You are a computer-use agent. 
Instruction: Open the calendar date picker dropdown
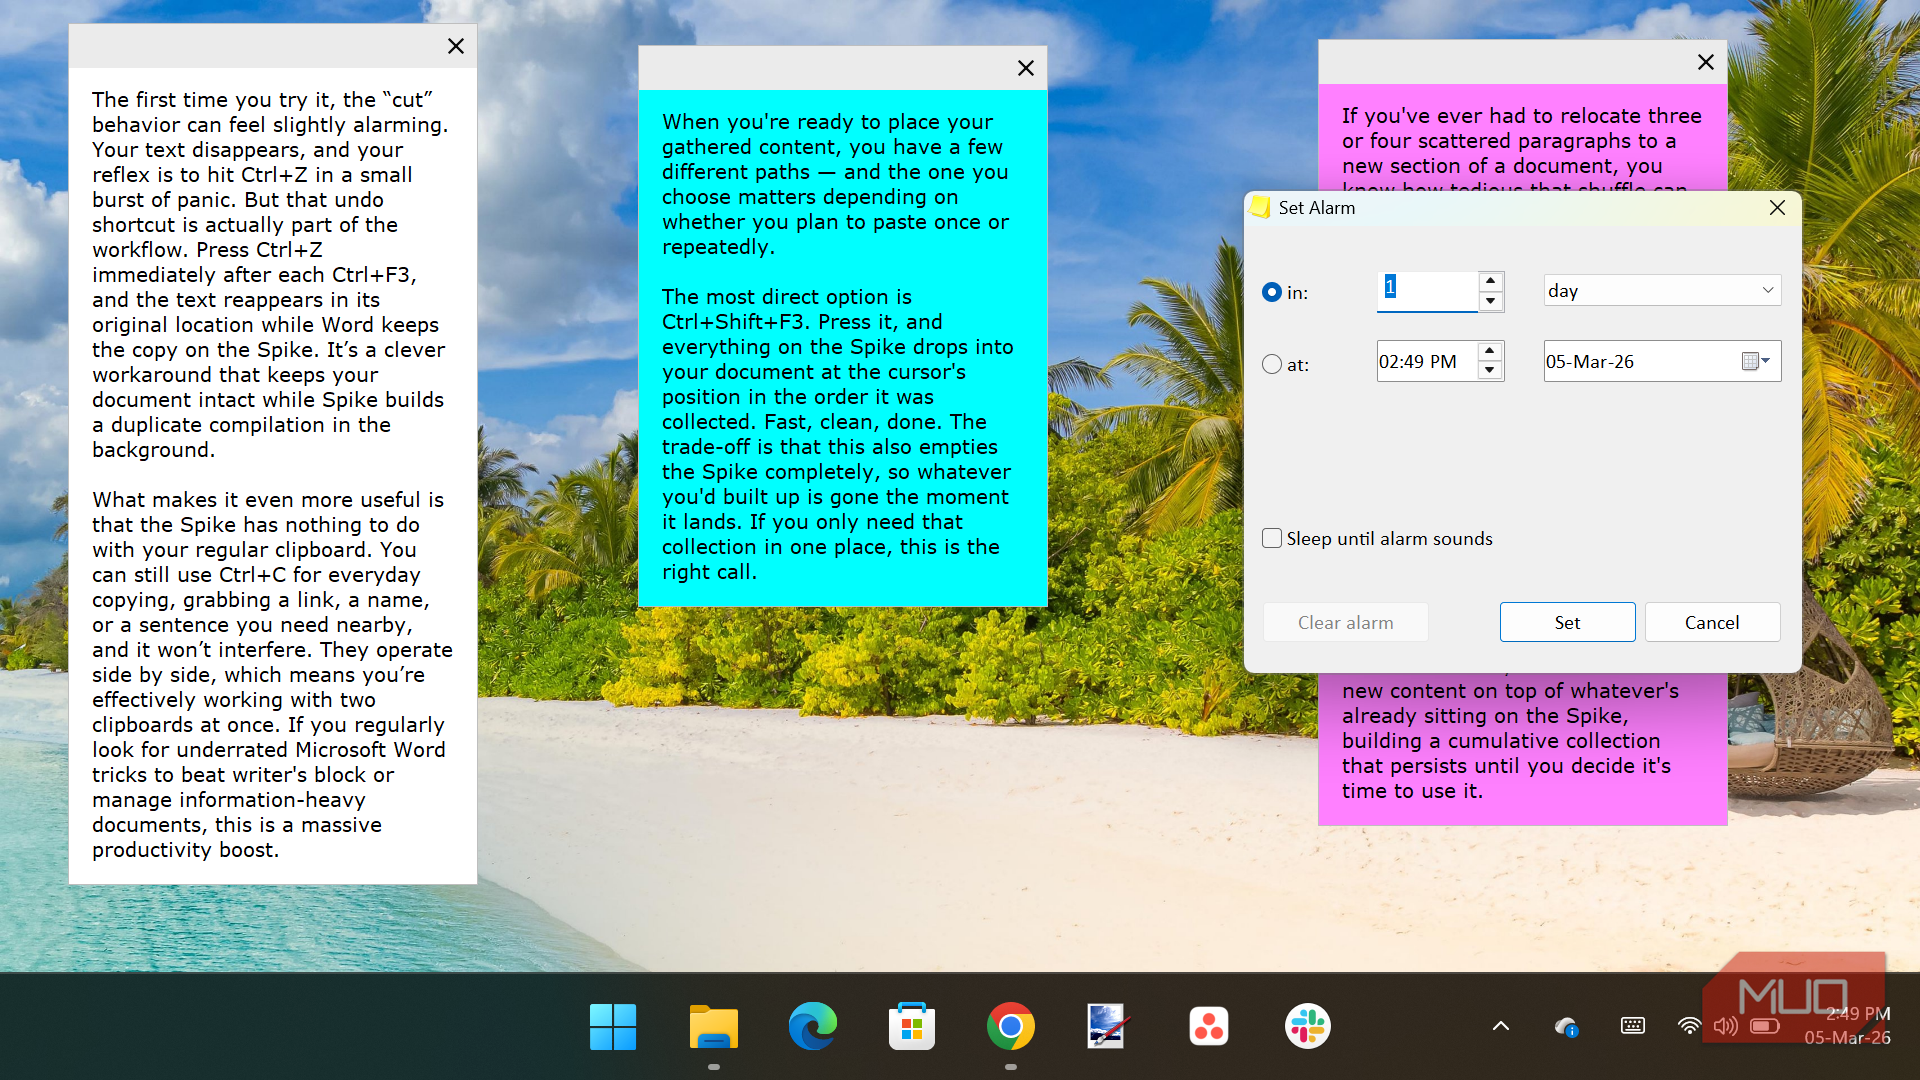tap(1756, 361)
